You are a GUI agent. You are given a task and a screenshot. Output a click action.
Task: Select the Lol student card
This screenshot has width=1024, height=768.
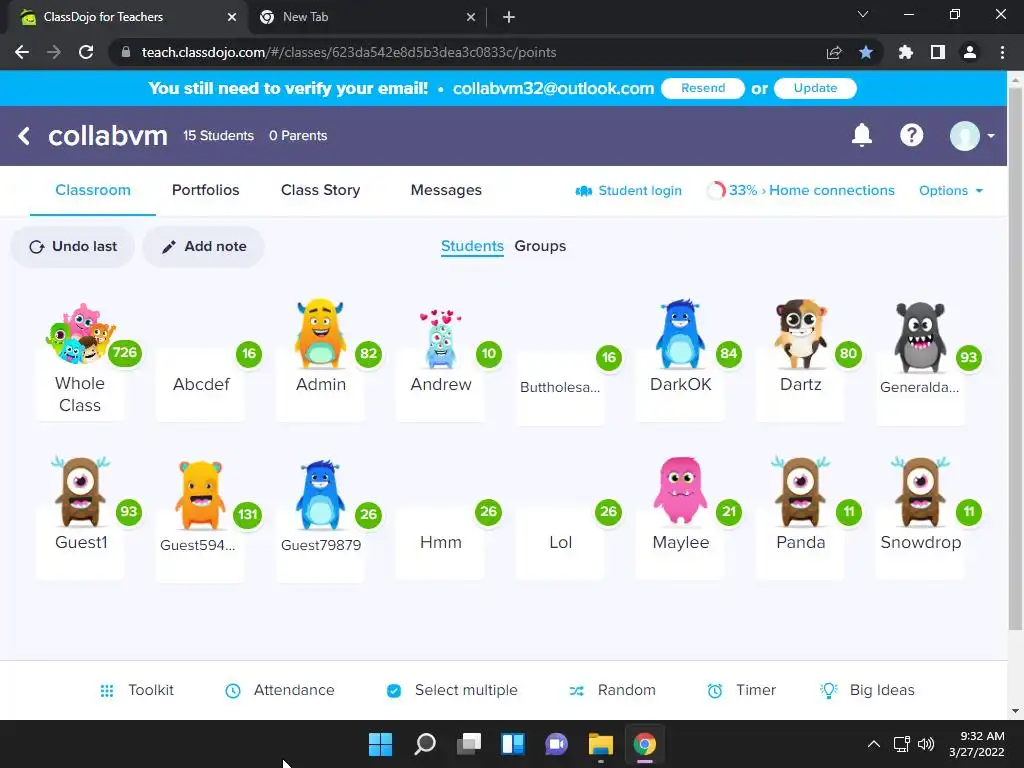point(560,542)
